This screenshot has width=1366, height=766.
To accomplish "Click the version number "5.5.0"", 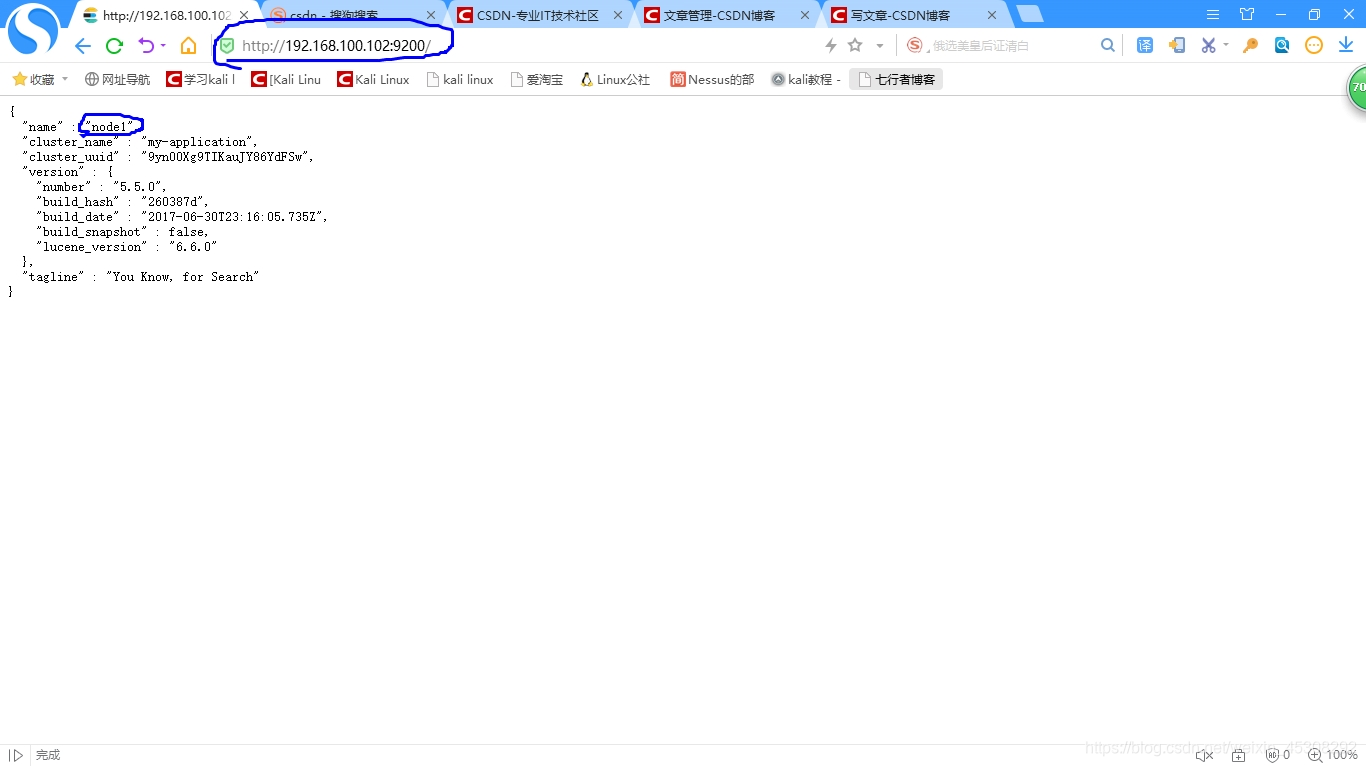I will [139, 187].
